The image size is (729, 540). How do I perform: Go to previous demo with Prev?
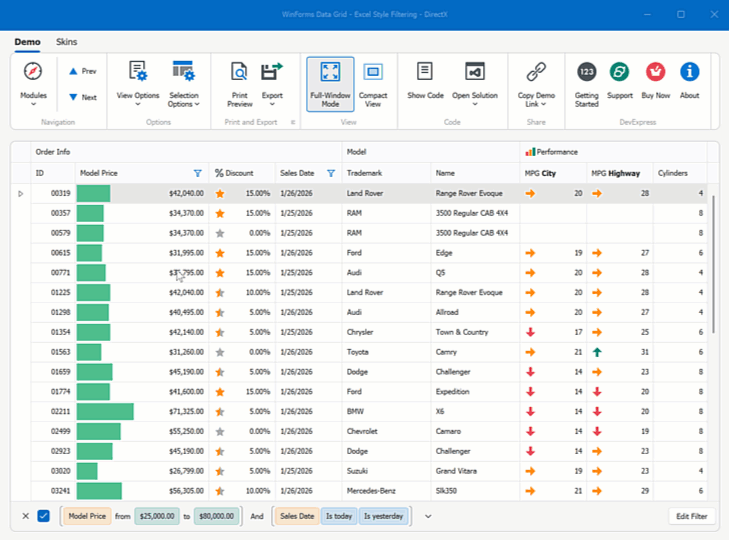(x=82, y=71)
